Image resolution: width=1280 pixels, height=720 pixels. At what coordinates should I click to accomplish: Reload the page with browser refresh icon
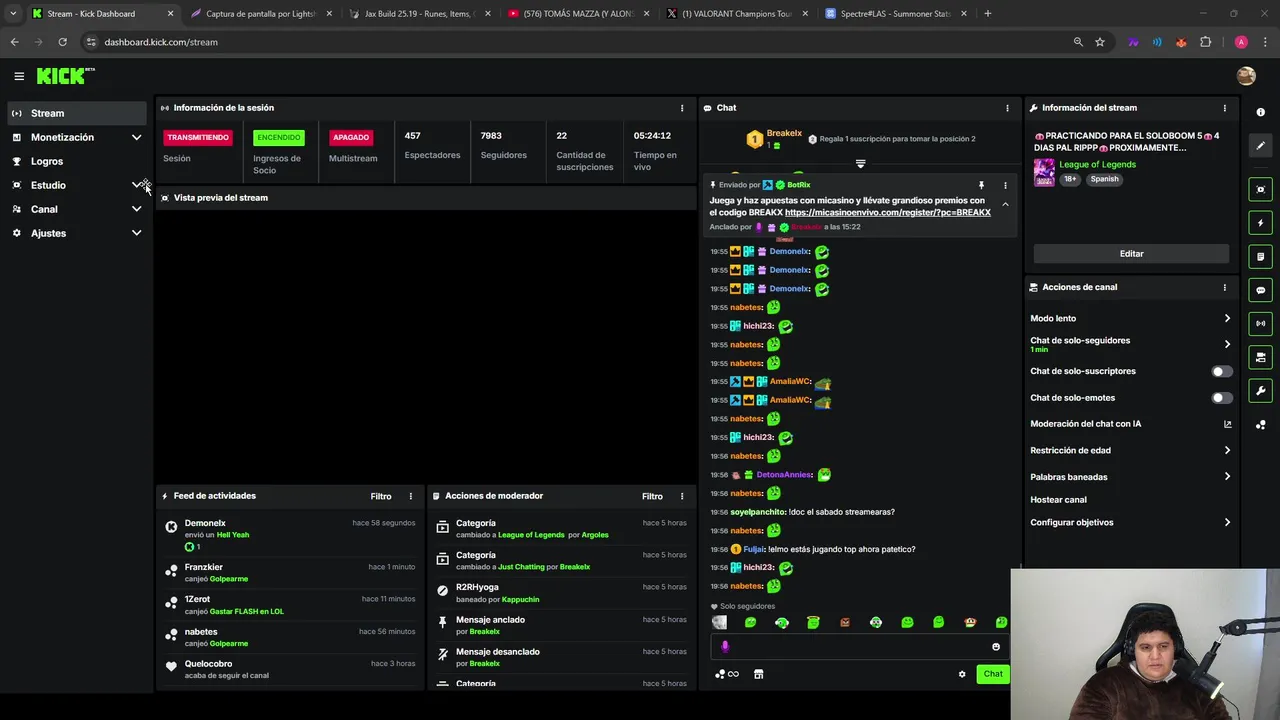click(62, 42)
